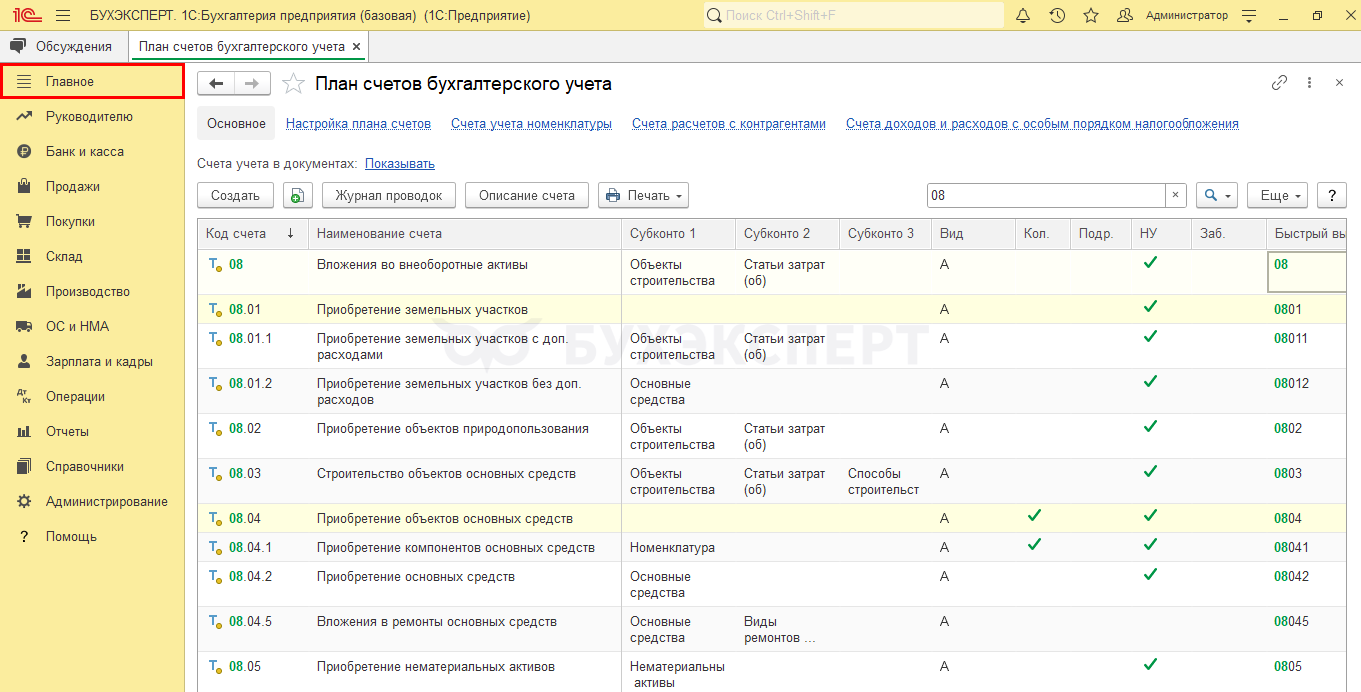
Task: Expand the Еще menu
Action: click(x=1278, y=196)
